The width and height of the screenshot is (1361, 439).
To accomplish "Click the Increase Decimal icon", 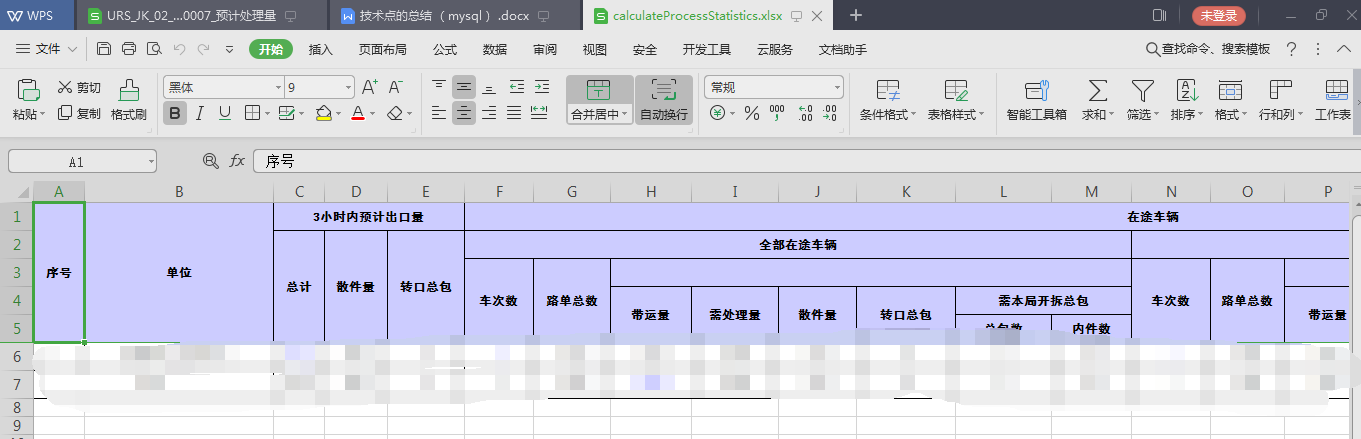I will tap(805, 113).
